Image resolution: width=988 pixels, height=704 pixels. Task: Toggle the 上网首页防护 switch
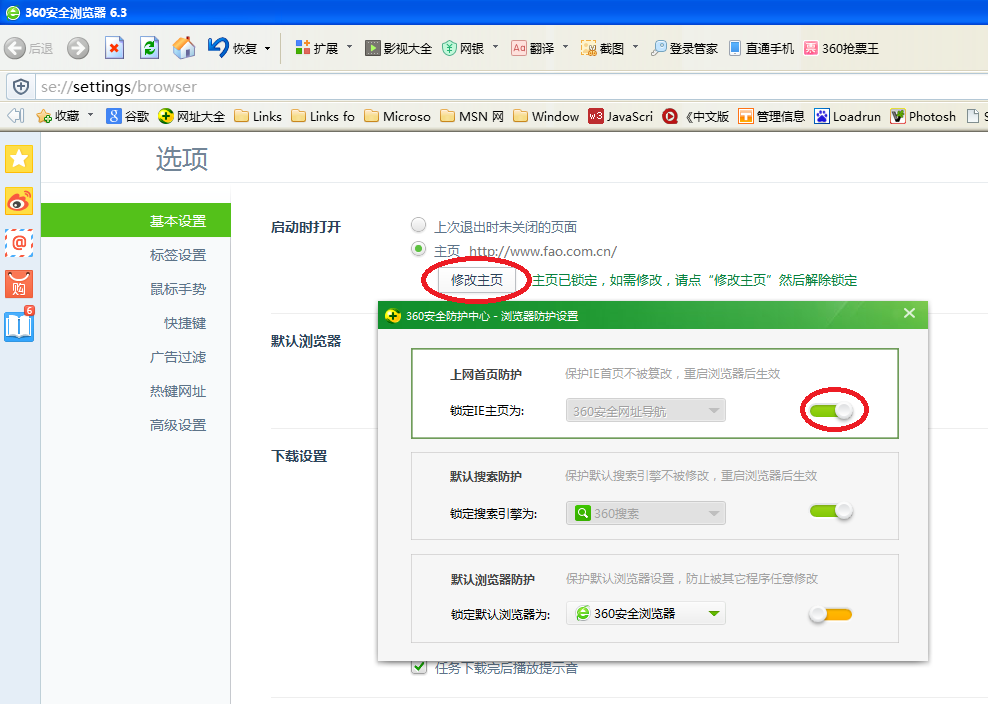click(x=831, y=411)
